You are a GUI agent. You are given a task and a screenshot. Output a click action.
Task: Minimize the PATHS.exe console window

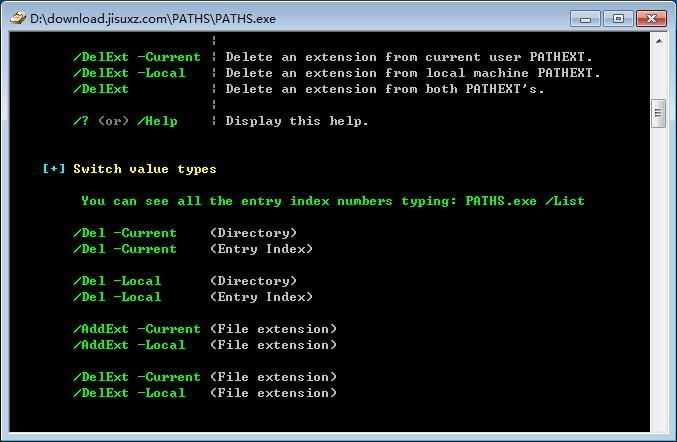pos(585,19)
